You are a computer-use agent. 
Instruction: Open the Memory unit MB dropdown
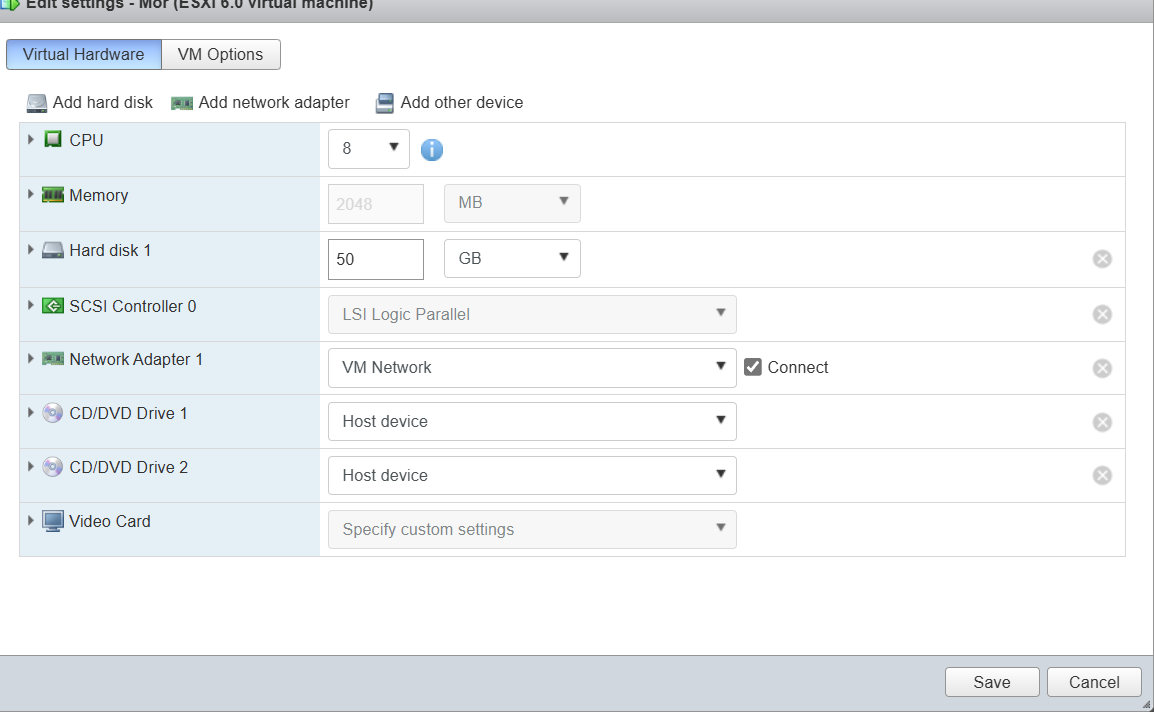(x=512, y=203)
